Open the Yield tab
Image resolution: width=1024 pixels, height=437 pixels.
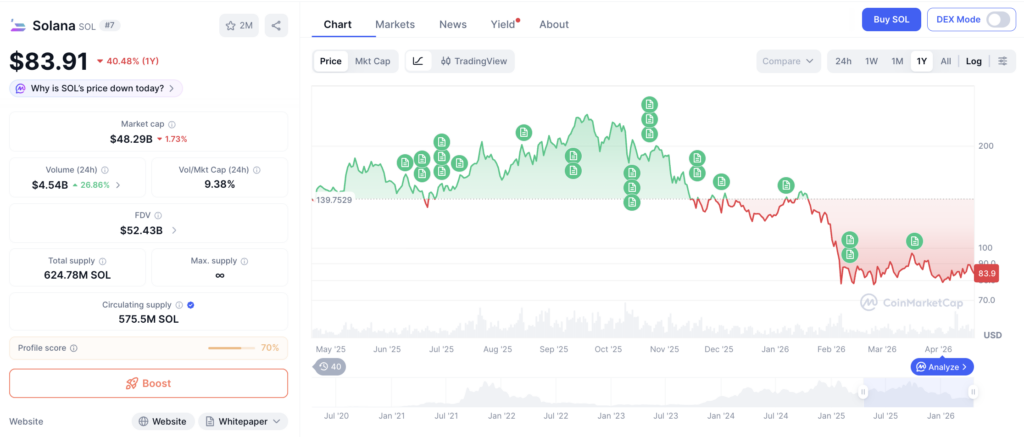pyautogui.click(x=505, y=24)
